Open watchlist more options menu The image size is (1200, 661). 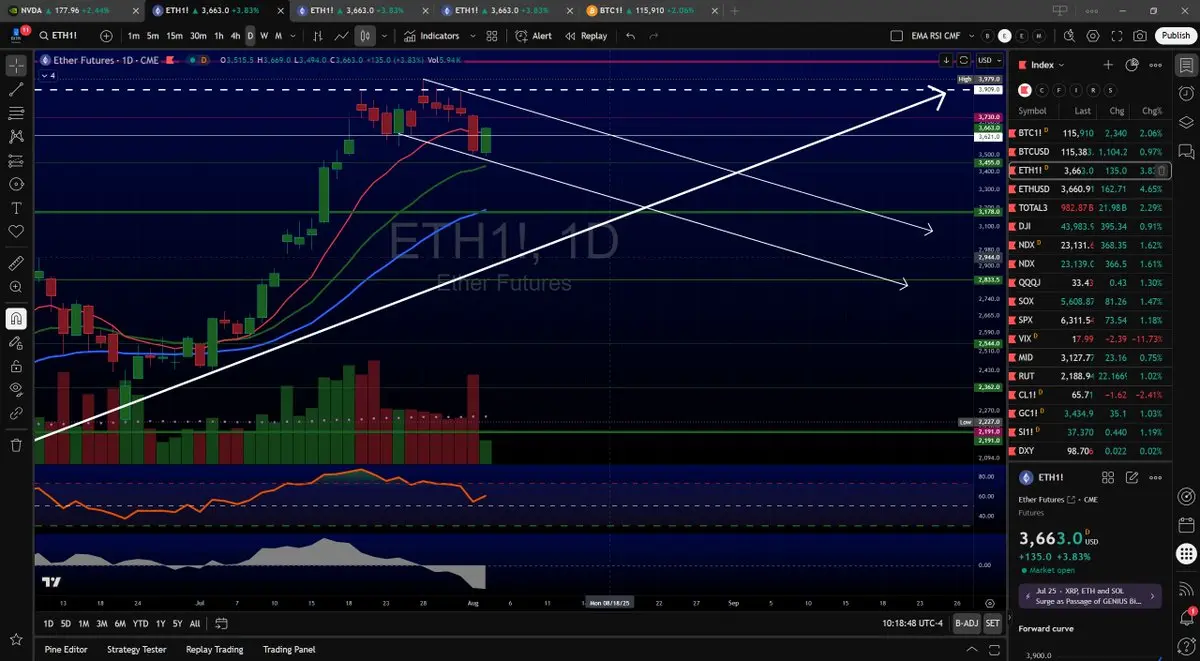(x=1156, y=65)
